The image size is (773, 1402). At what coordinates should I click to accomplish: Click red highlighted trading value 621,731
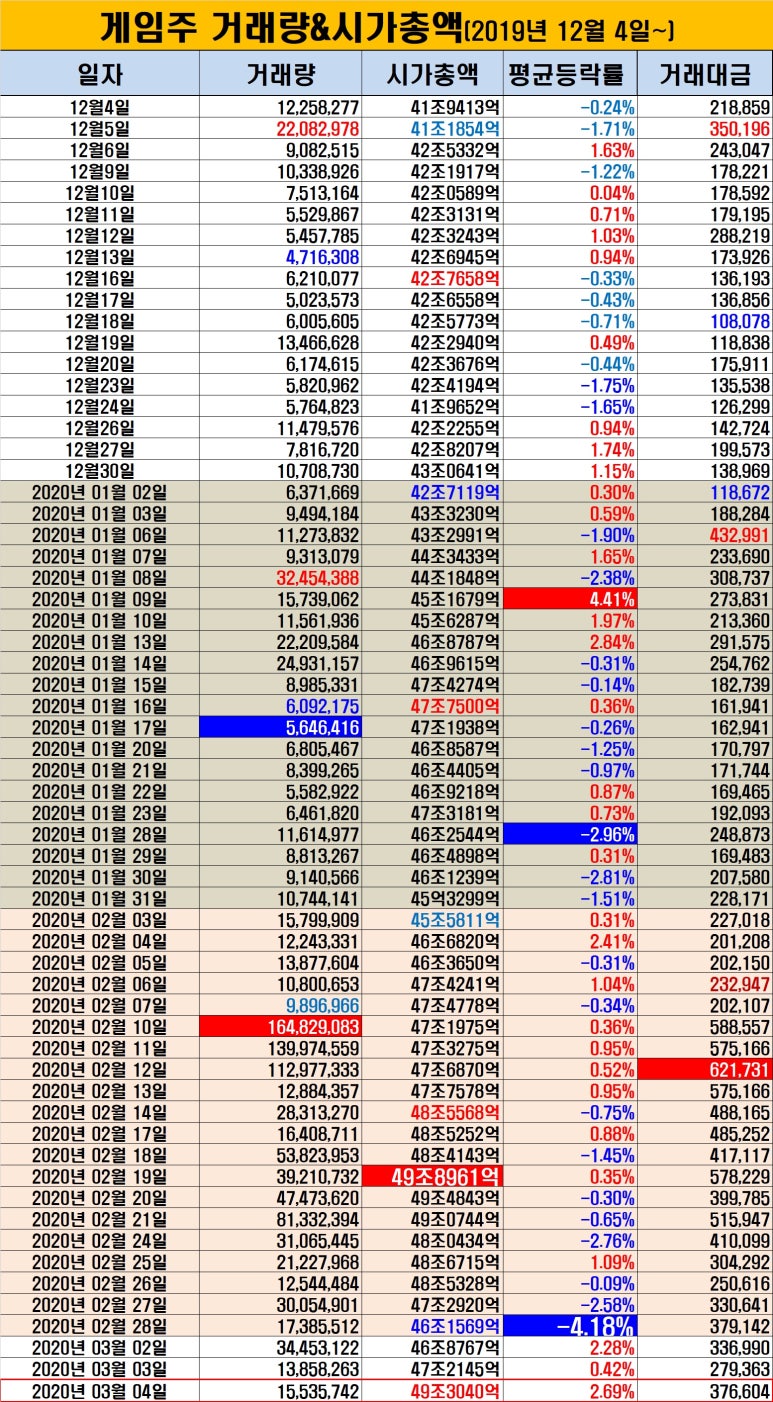[x=705, y=1070]
